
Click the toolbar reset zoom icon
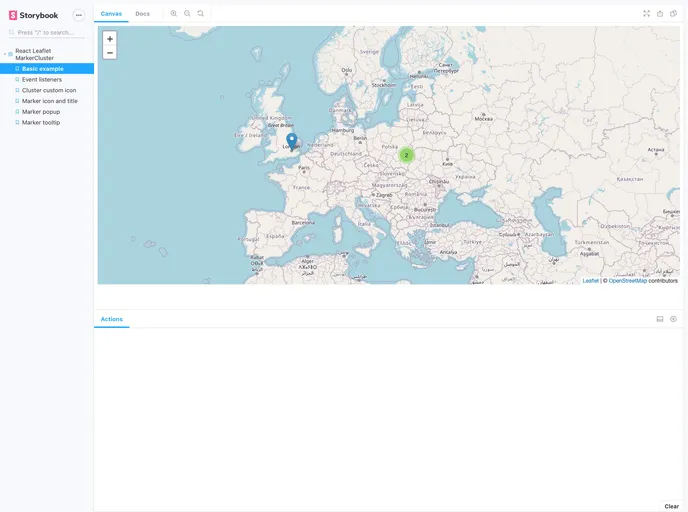201,14
